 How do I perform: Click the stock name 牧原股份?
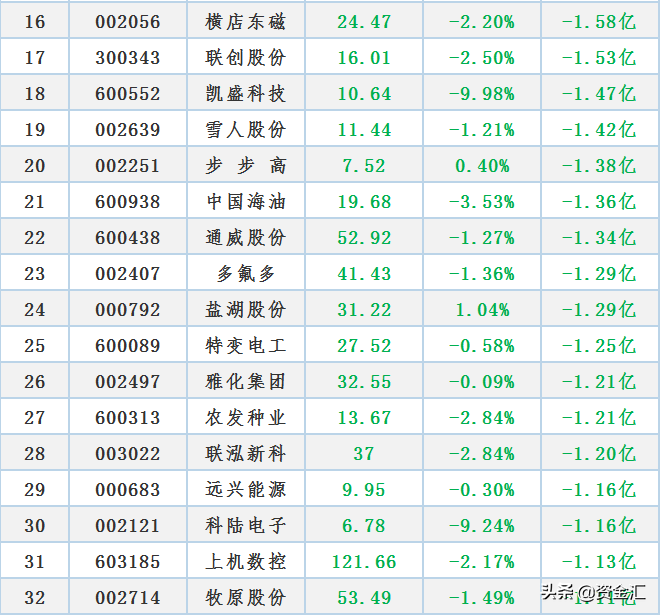[246, 598]
